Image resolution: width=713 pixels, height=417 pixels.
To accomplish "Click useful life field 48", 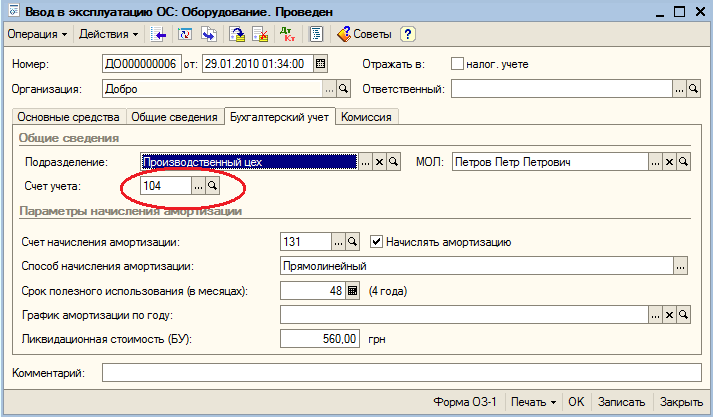I will [x=313, y=291].
